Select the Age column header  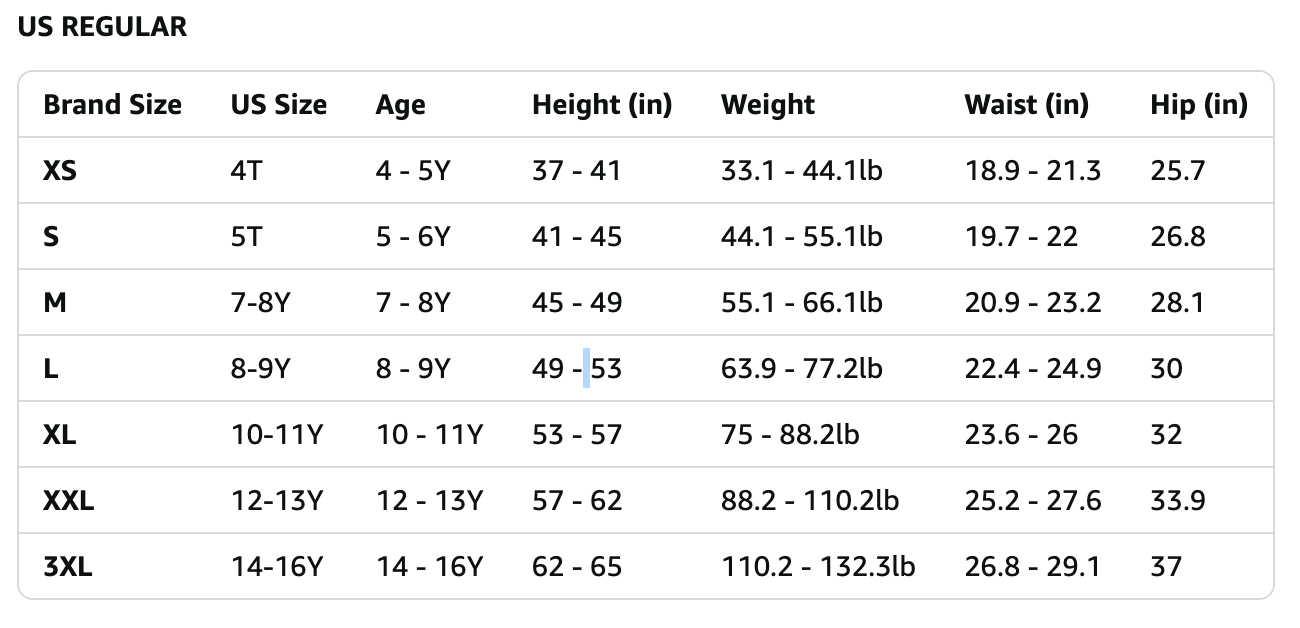[400, 105]
